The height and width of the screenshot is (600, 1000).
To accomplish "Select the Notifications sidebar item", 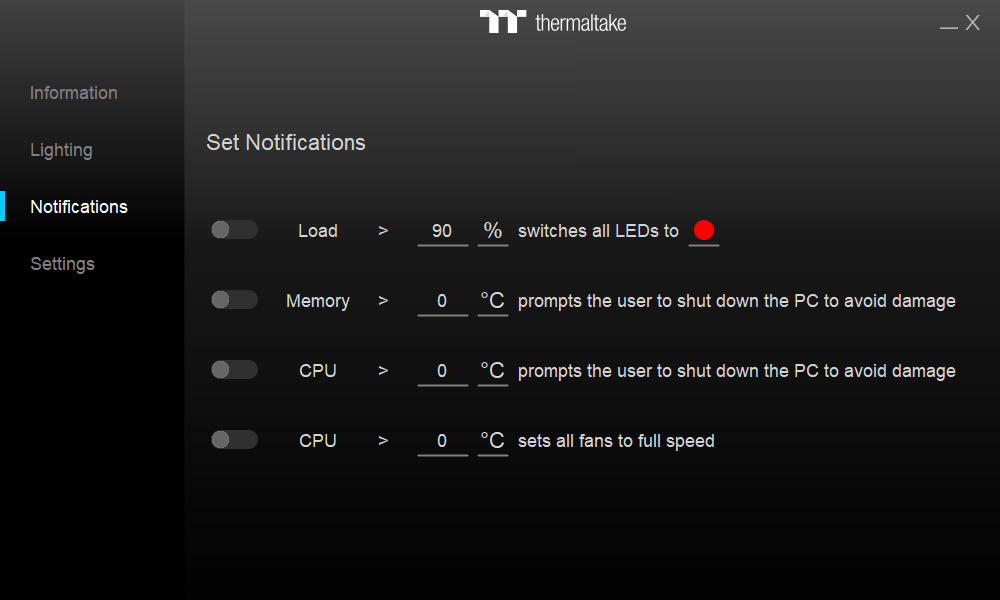I will [x=79, y=207].
